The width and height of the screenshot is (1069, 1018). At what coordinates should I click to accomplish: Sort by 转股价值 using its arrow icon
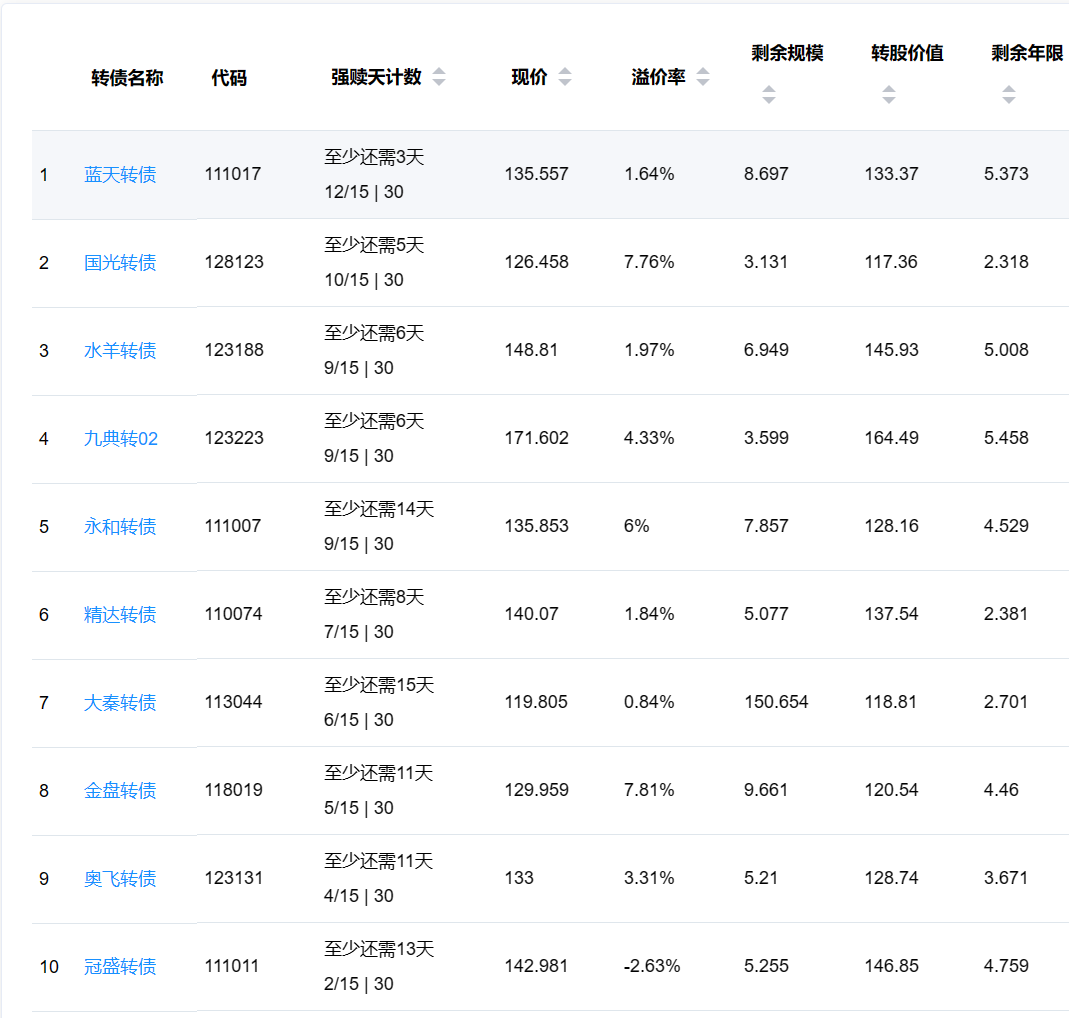coord(889,95)
